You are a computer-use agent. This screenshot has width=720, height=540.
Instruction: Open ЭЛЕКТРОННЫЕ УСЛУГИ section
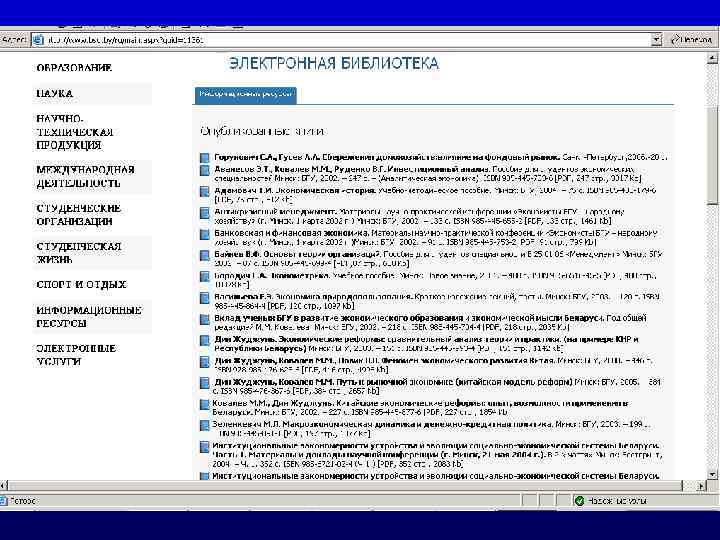tap(76, 355)
